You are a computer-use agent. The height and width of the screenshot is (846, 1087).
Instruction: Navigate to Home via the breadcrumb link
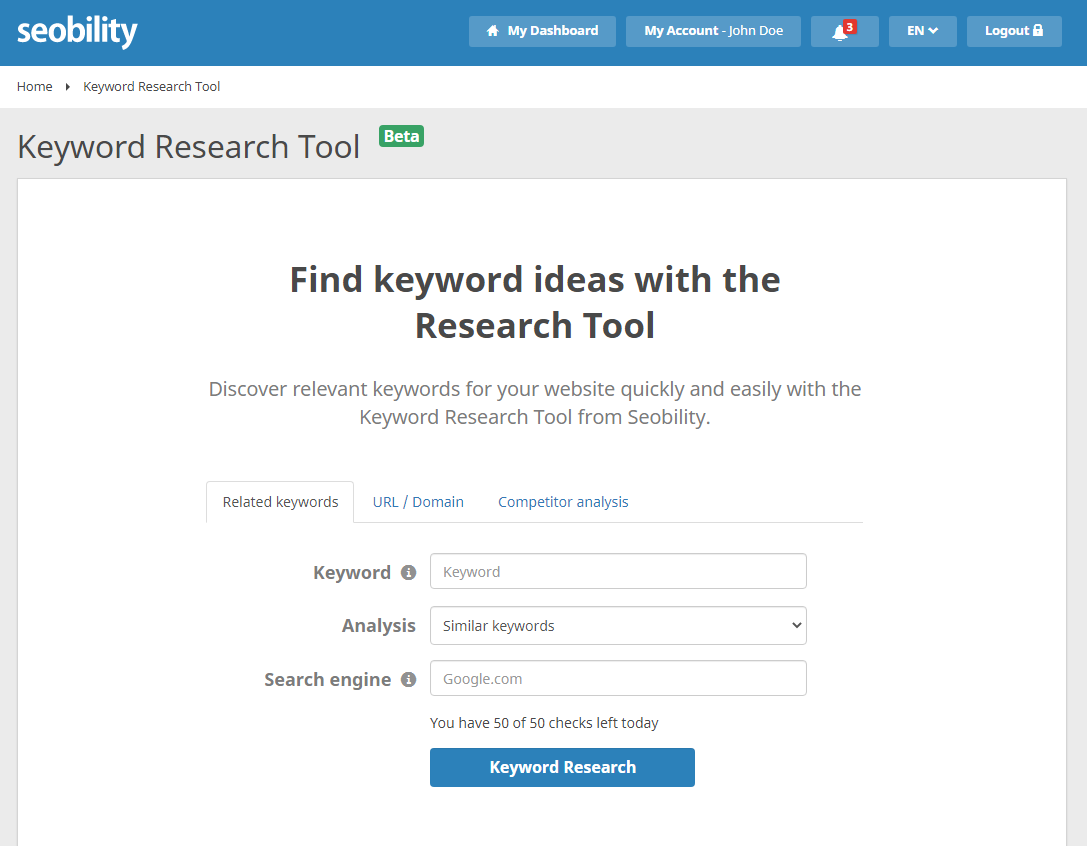34,86
